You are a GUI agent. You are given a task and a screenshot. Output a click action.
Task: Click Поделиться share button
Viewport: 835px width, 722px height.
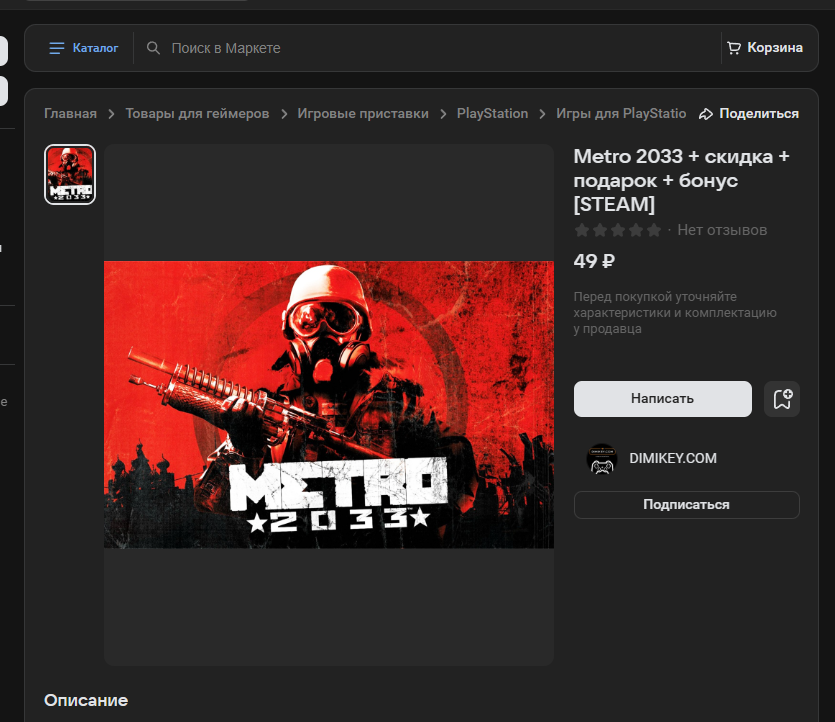[x=749, y=113]
